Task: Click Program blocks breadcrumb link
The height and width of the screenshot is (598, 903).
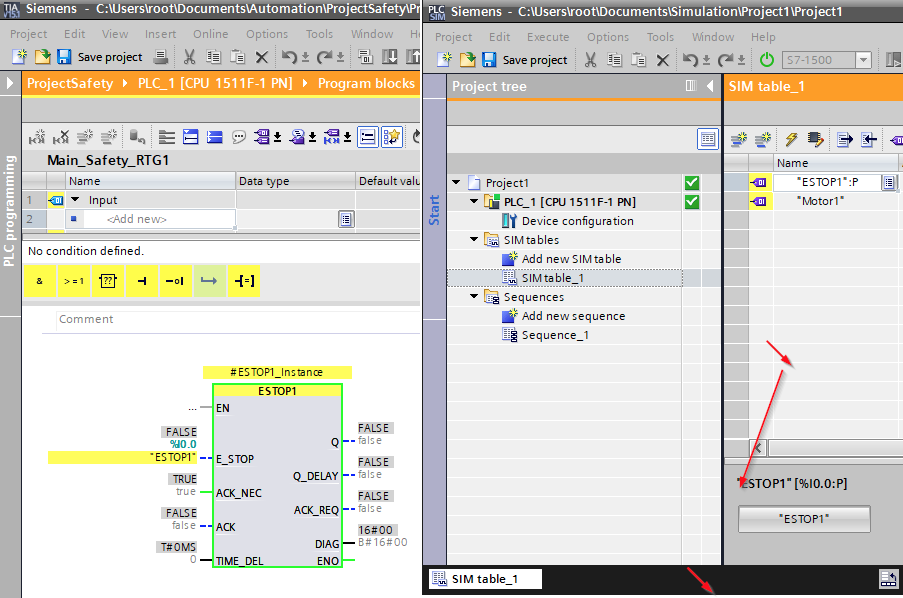Action: click(x=366, y=84)
